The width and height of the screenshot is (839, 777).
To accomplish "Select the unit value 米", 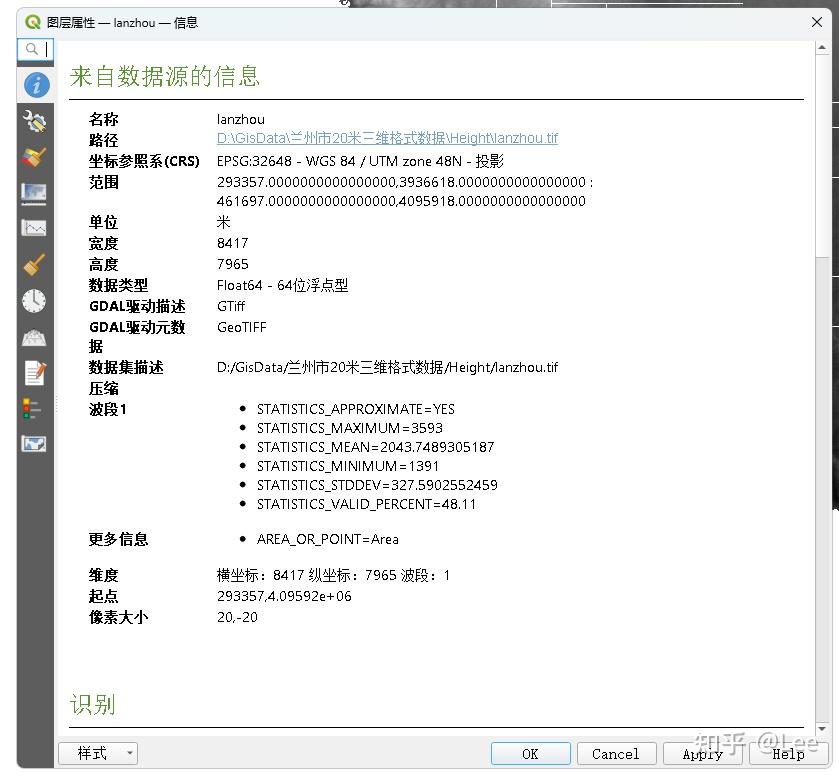I will (223, 222).
